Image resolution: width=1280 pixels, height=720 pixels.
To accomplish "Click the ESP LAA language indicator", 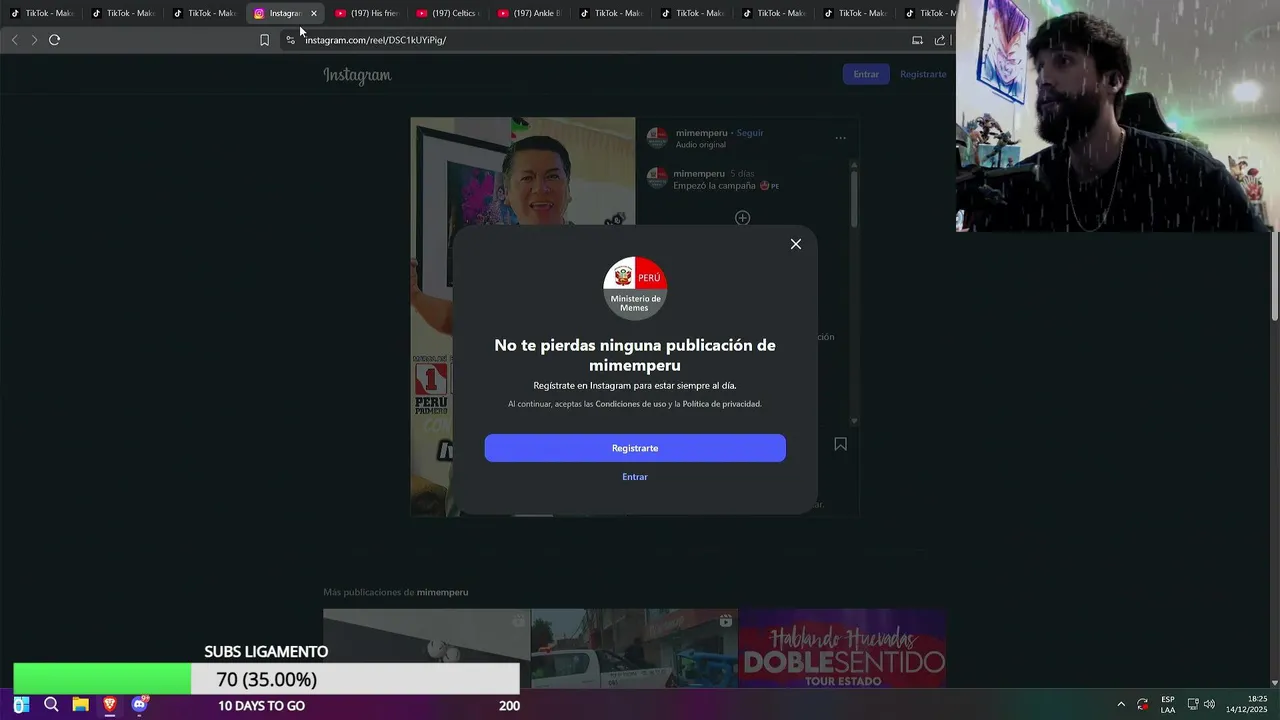I will coord(1168,705).
